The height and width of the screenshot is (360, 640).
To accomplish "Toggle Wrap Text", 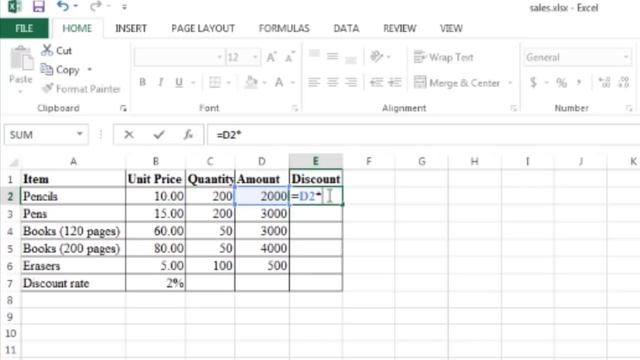I will [443, 57].
